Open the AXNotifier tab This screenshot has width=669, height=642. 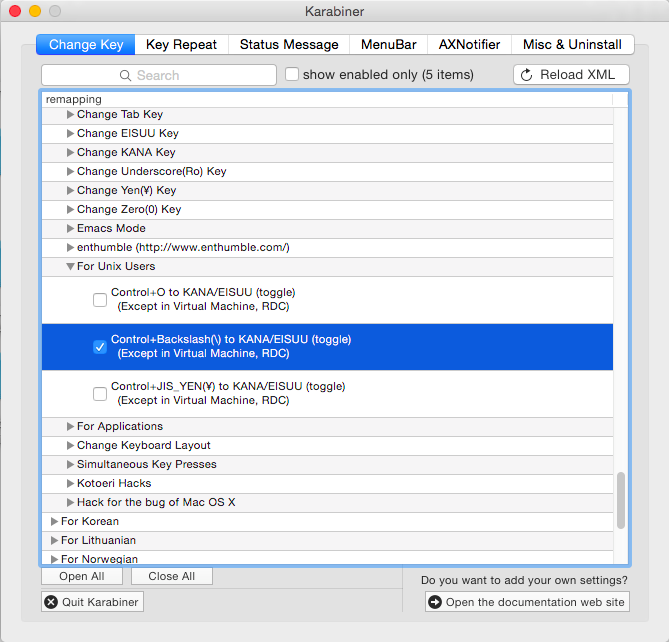[x=469, y=44]
